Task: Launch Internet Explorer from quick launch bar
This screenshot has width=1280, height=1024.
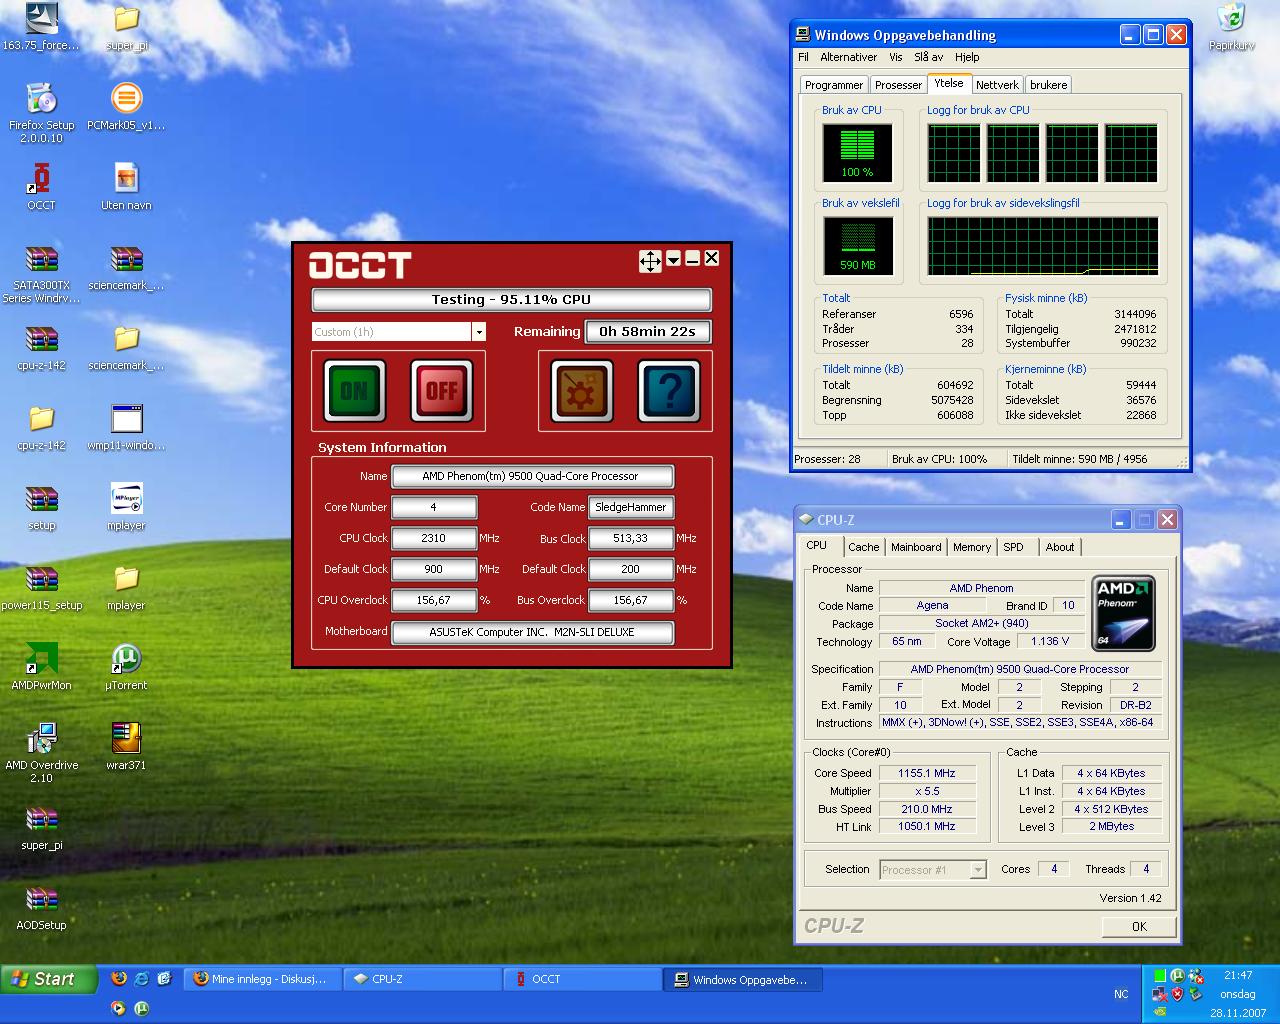Action: [x=142, y=978]
